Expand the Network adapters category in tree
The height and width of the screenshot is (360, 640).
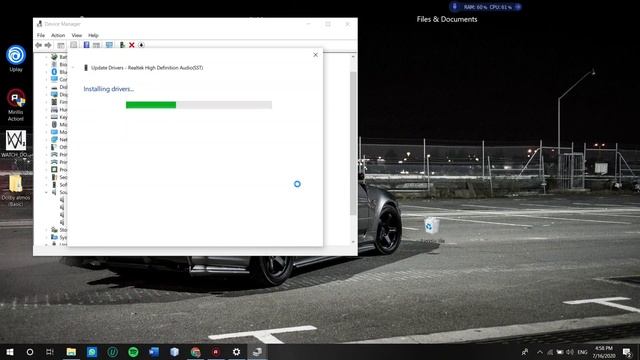pyautogui.click(x=46, y=140)
